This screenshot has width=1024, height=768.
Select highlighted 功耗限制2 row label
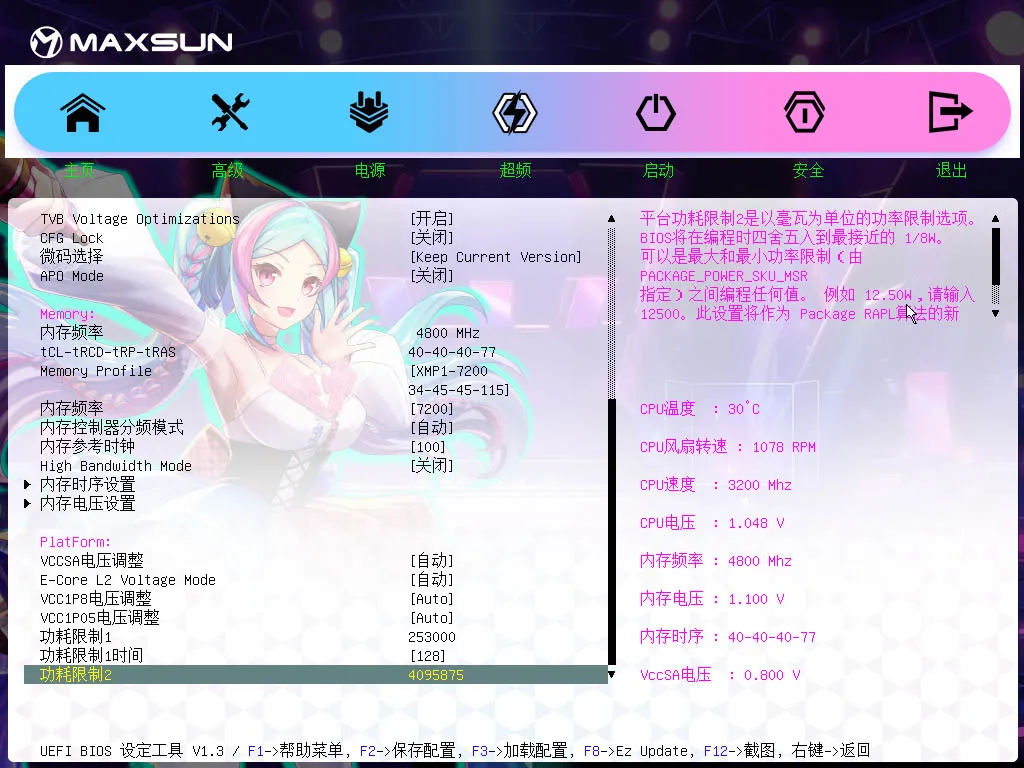[76, 675]
